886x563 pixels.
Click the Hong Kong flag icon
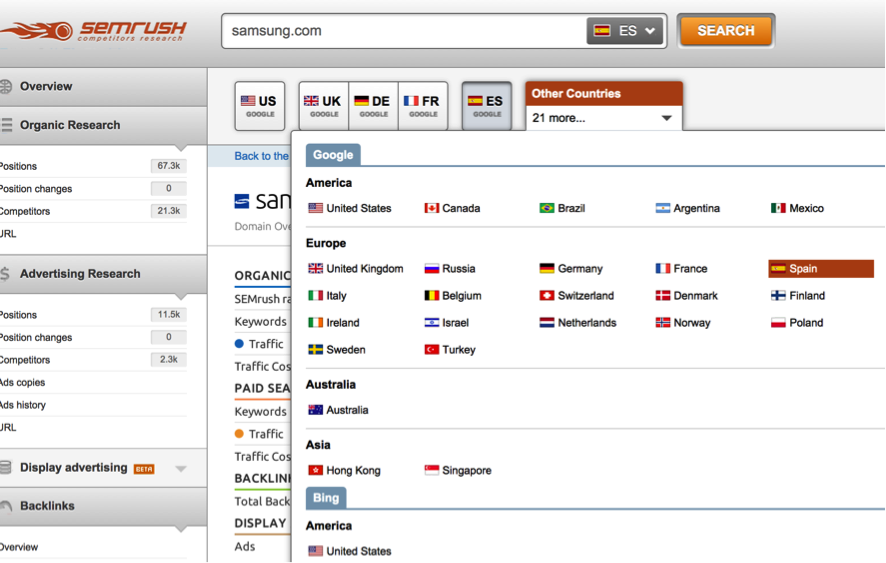[315, 470]
